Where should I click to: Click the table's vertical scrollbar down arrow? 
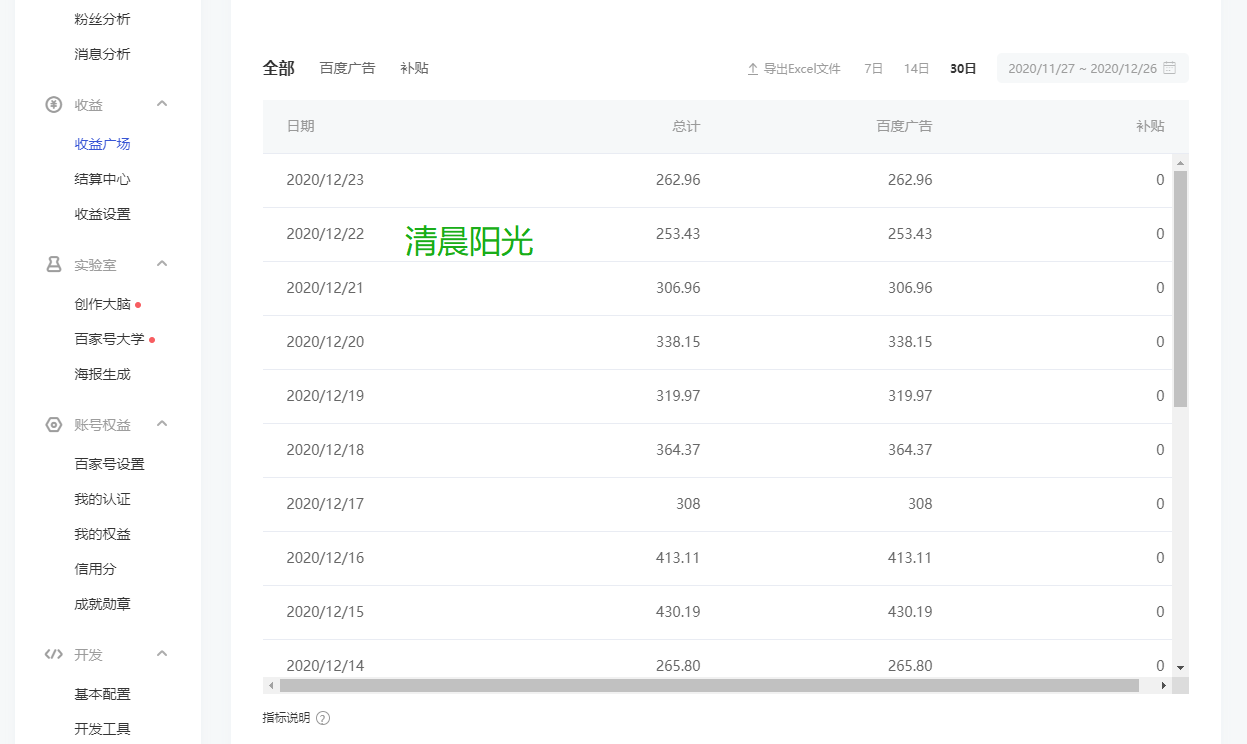(x=1180, y=666)
